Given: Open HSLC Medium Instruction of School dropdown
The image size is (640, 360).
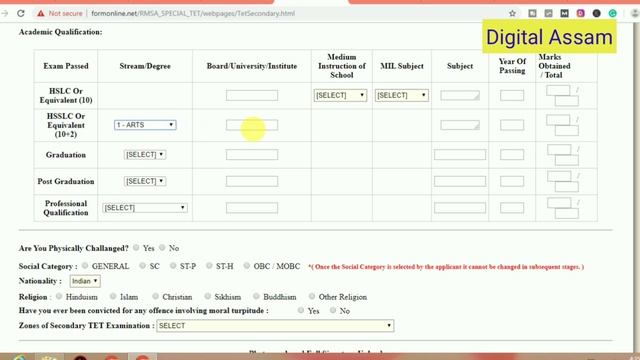Looking at the screenshot, I should pyautogui.click(x=340, y=95).
